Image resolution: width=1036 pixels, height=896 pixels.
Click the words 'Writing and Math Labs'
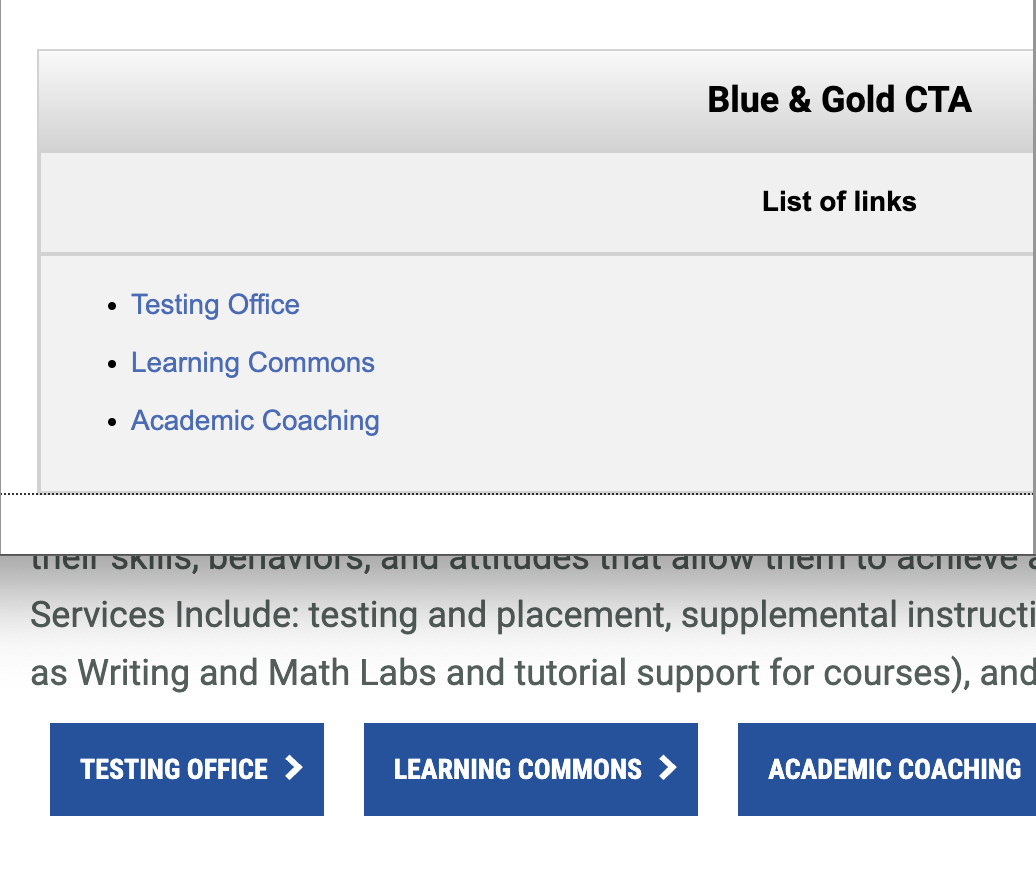tap(257, 672)
